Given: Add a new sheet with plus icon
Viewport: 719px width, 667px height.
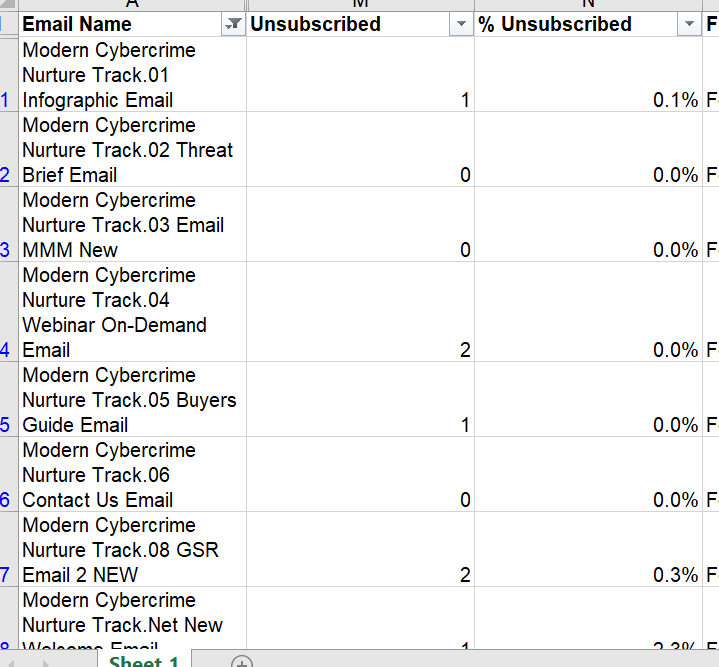Looking at the screenshot, I should (x=242, y=662).
